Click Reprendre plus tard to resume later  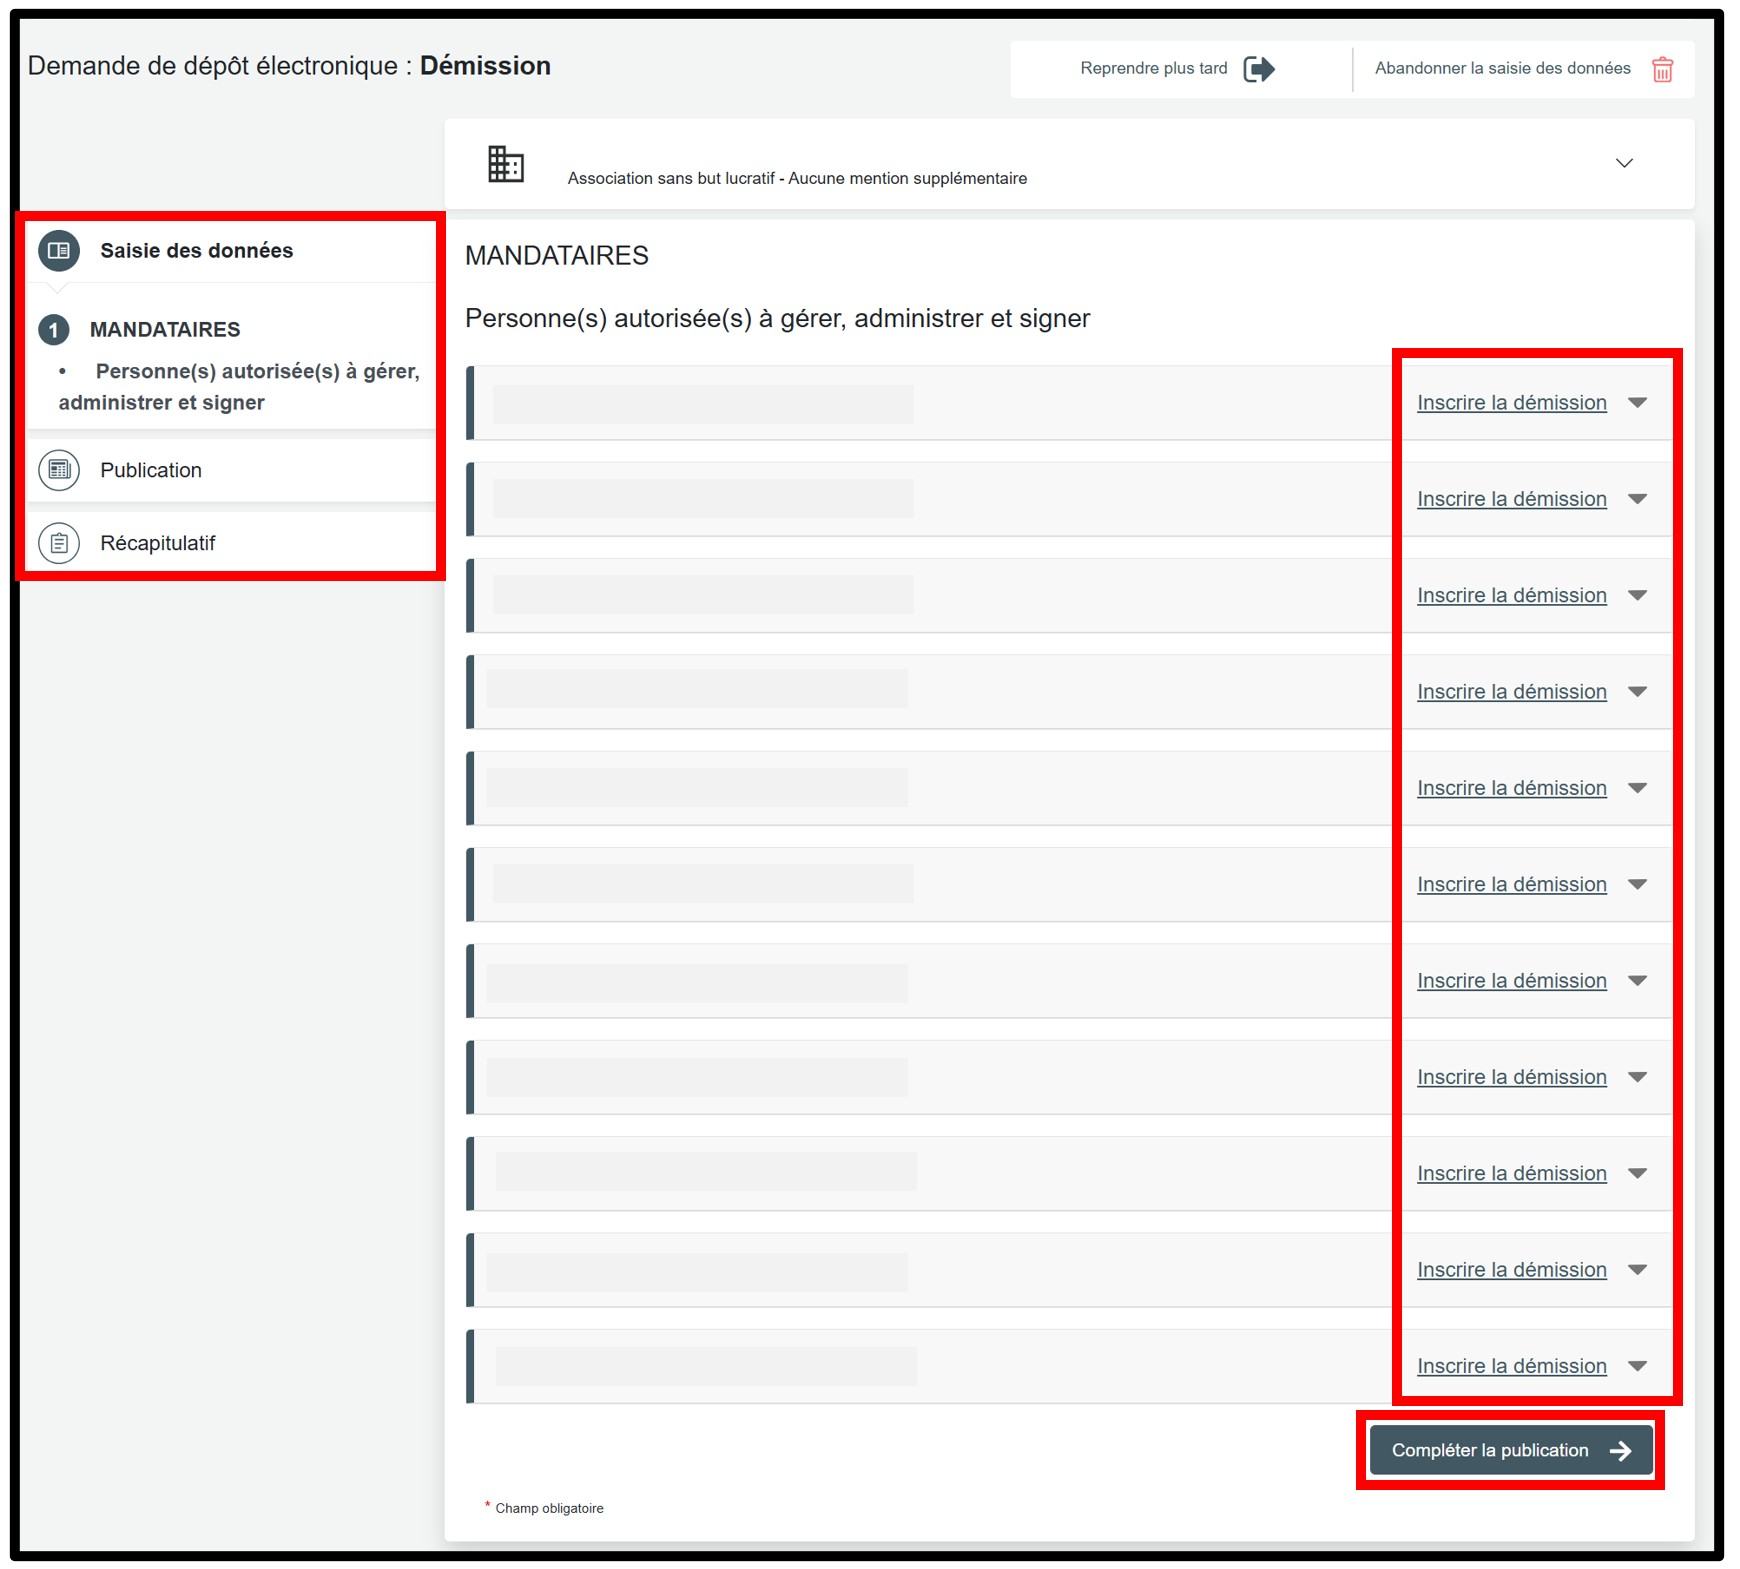[1153, 69]
